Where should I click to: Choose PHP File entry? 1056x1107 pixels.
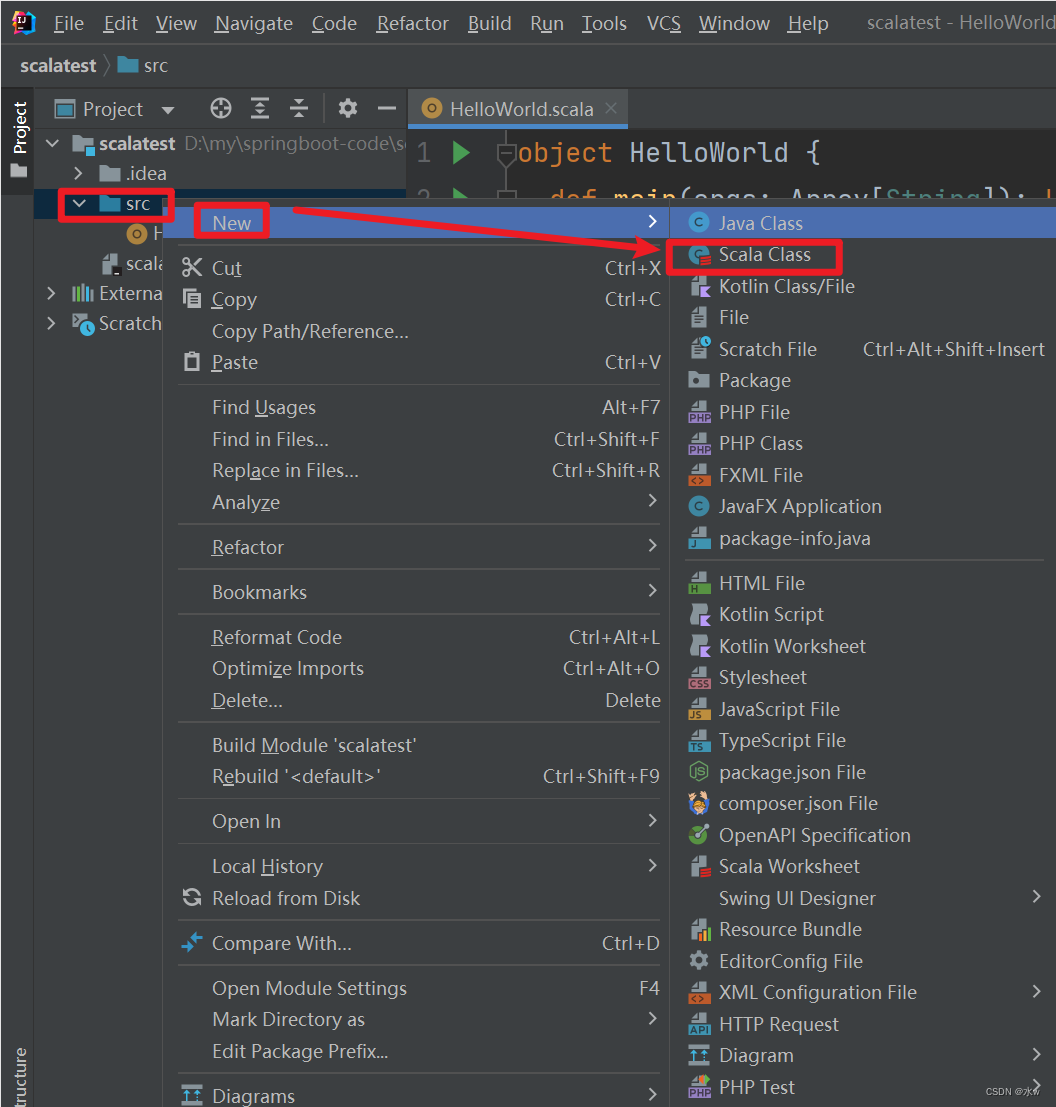tap(863, 412)
